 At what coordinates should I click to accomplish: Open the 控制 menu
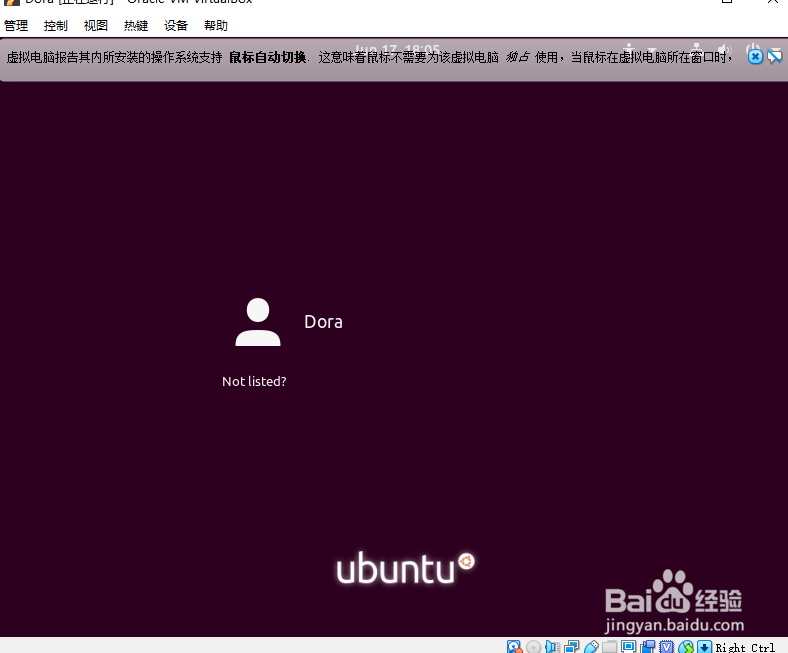pyautogui.click(x=56, y=26)
